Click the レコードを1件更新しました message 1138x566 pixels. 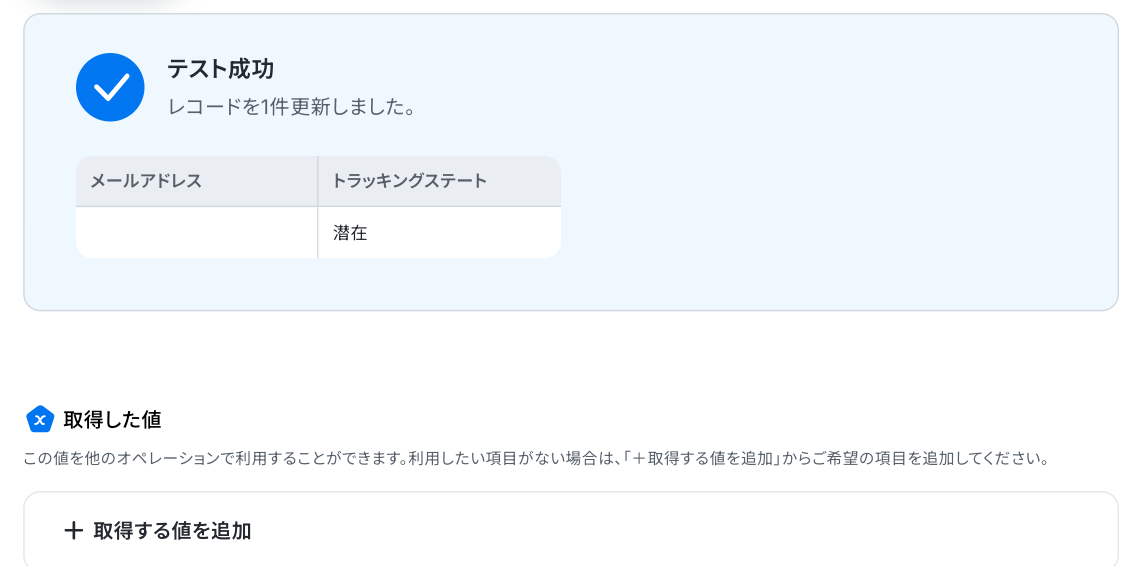[x=291, y=107]
